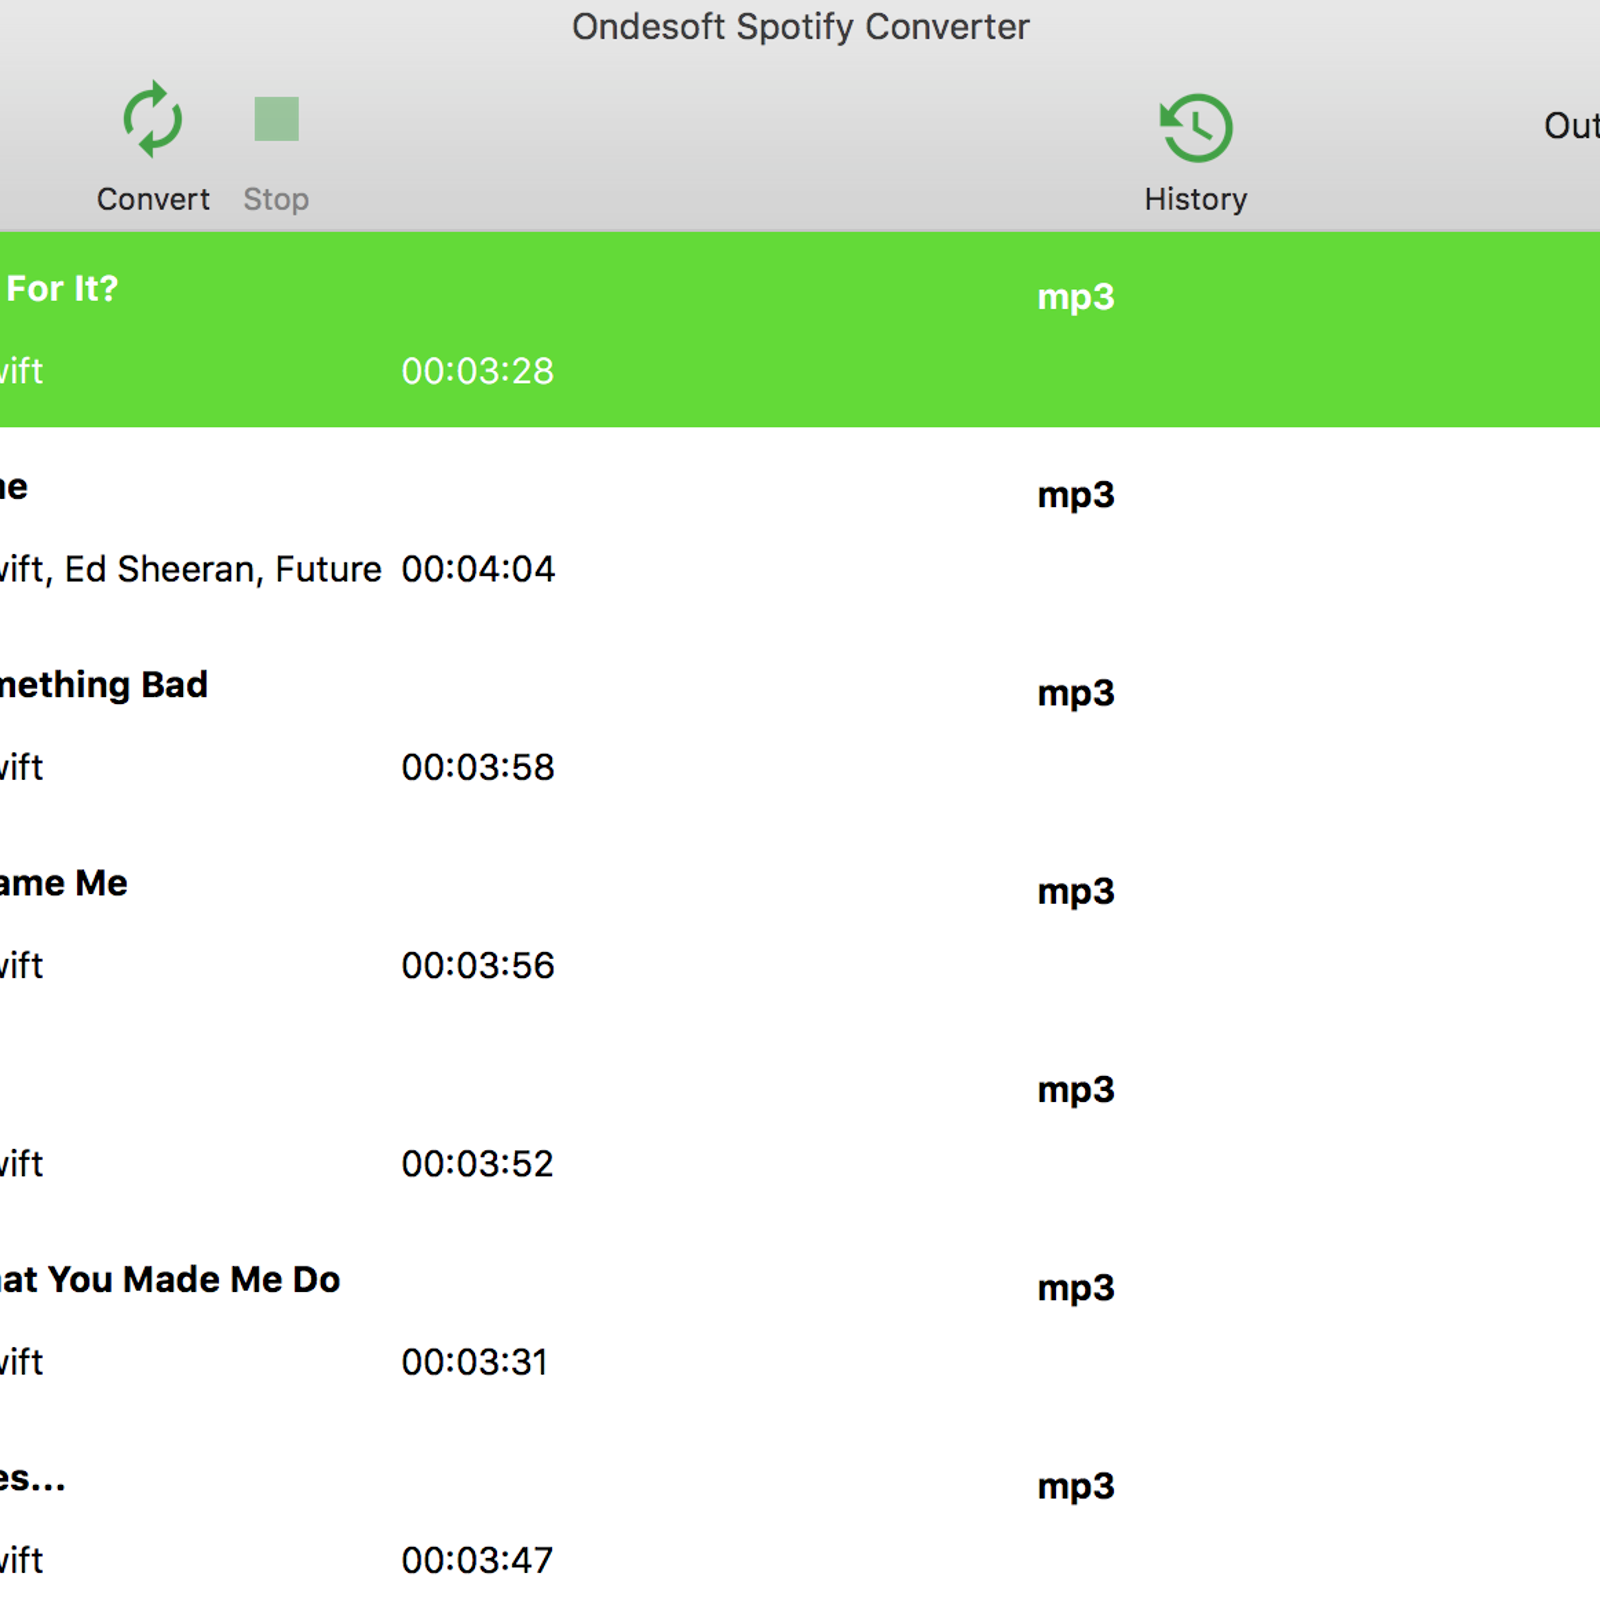
Task: Click duration 00:03:31
Action: click(x=475, y=1362)
